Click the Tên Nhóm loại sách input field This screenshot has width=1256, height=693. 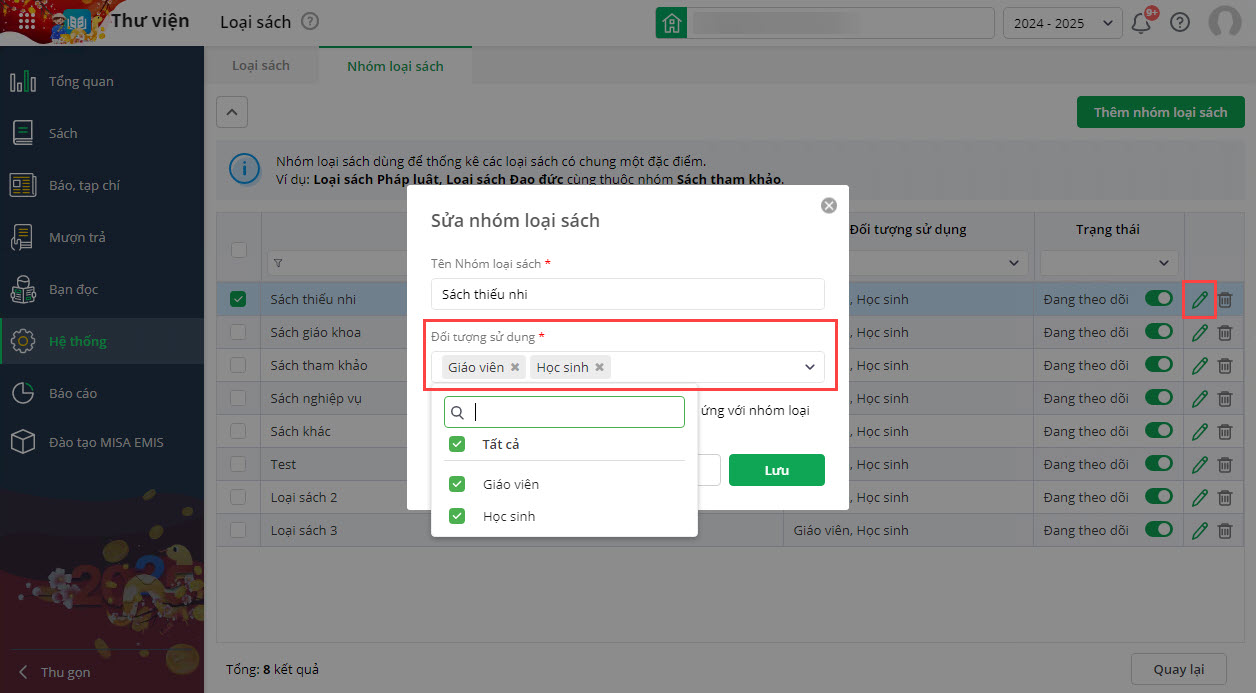point(628,294)
